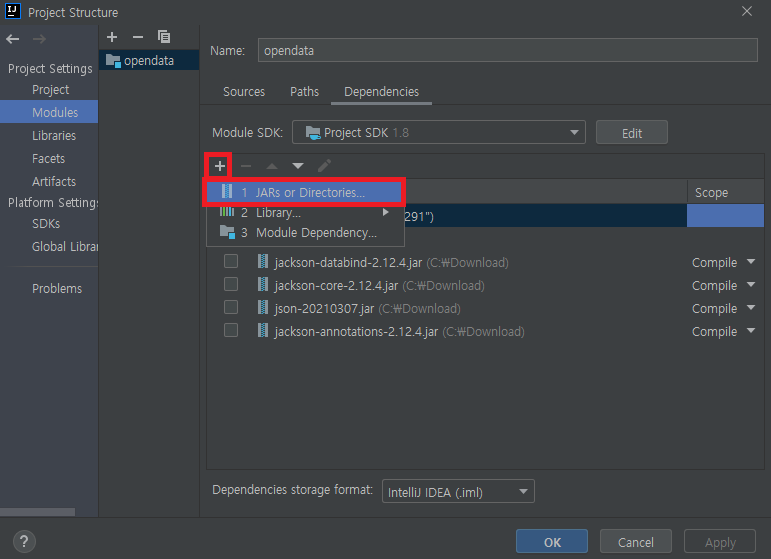Open the Problems page
The image size is (771, 559).
57,289
